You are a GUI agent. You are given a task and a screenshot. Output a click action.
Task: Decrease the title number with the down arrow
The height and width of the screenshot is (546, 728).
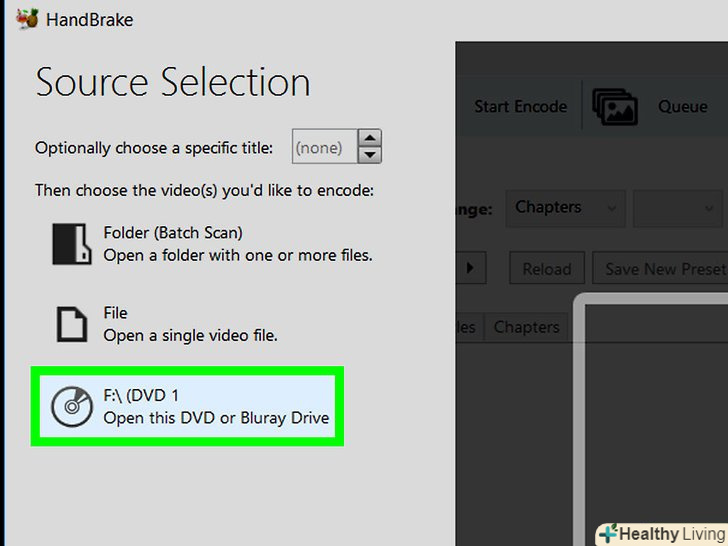click(x=370, y=155)
